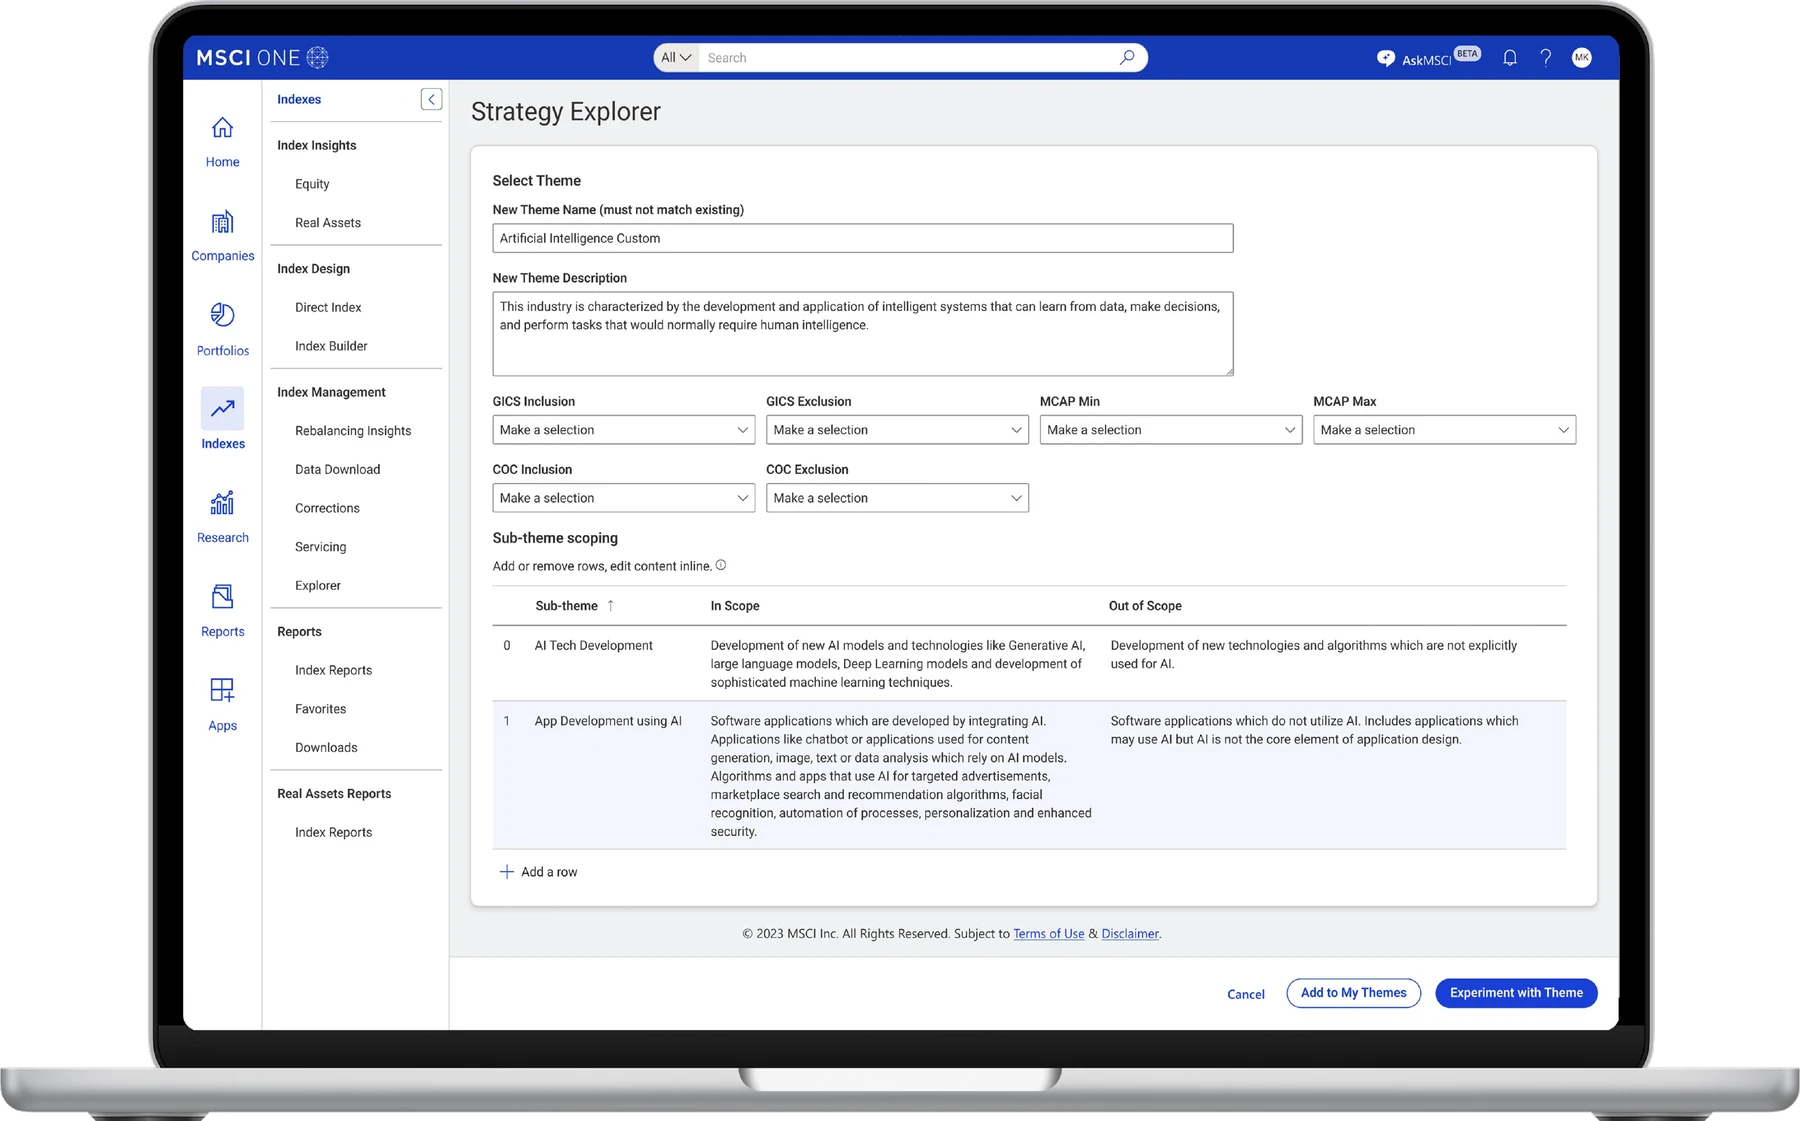Open Rebalancing Insights menu item
Screen dimensions: 1800x1121
coord(353,431)
